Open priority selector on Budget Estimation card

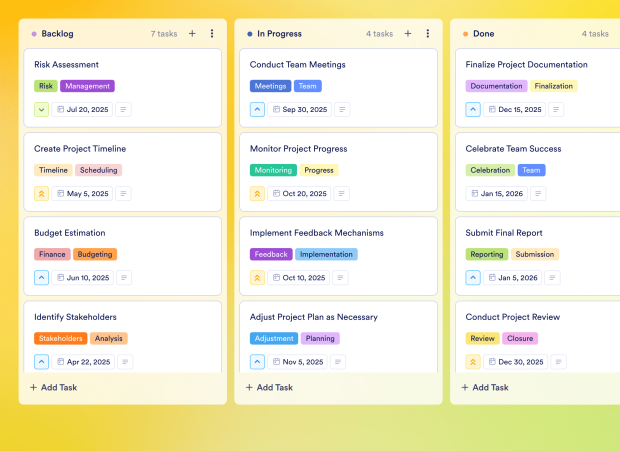tap(42, 278)
